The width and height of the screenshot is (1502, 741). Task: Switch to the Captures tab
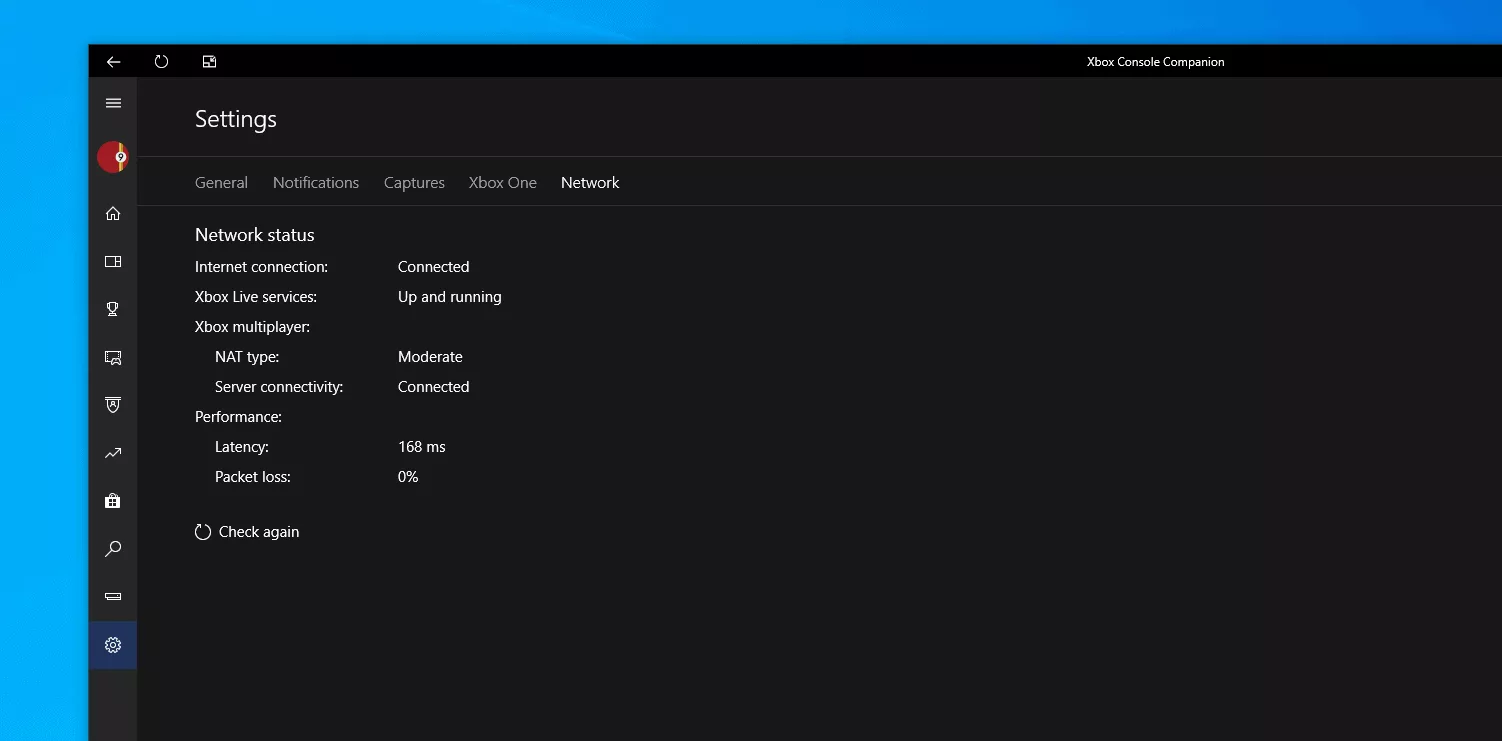(414, 183)
